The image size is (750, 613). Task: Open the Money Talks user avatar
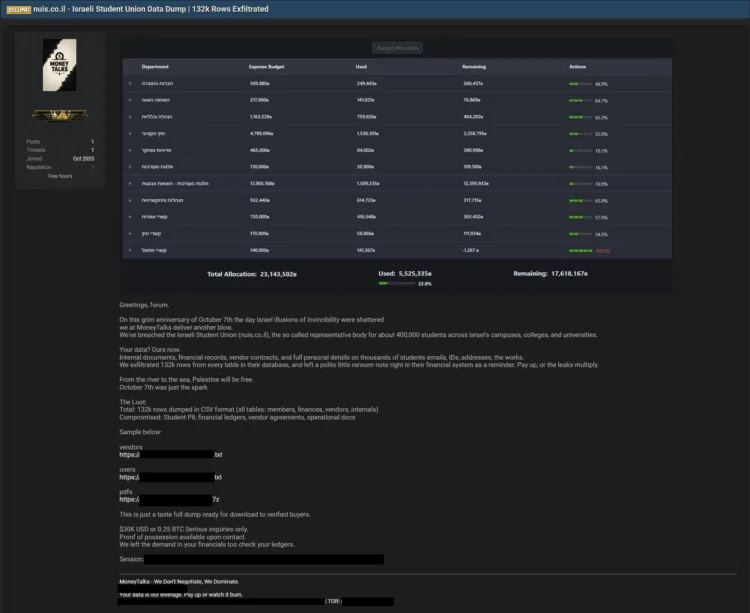[59, 65]
